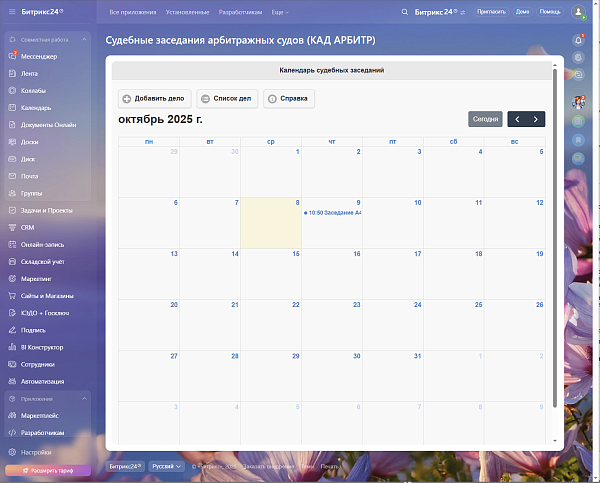Open the Диск section in sidebar
Image resolution: width=600 pixels, height=483 pixels.
pyautogui.click(x=28, y=159)
